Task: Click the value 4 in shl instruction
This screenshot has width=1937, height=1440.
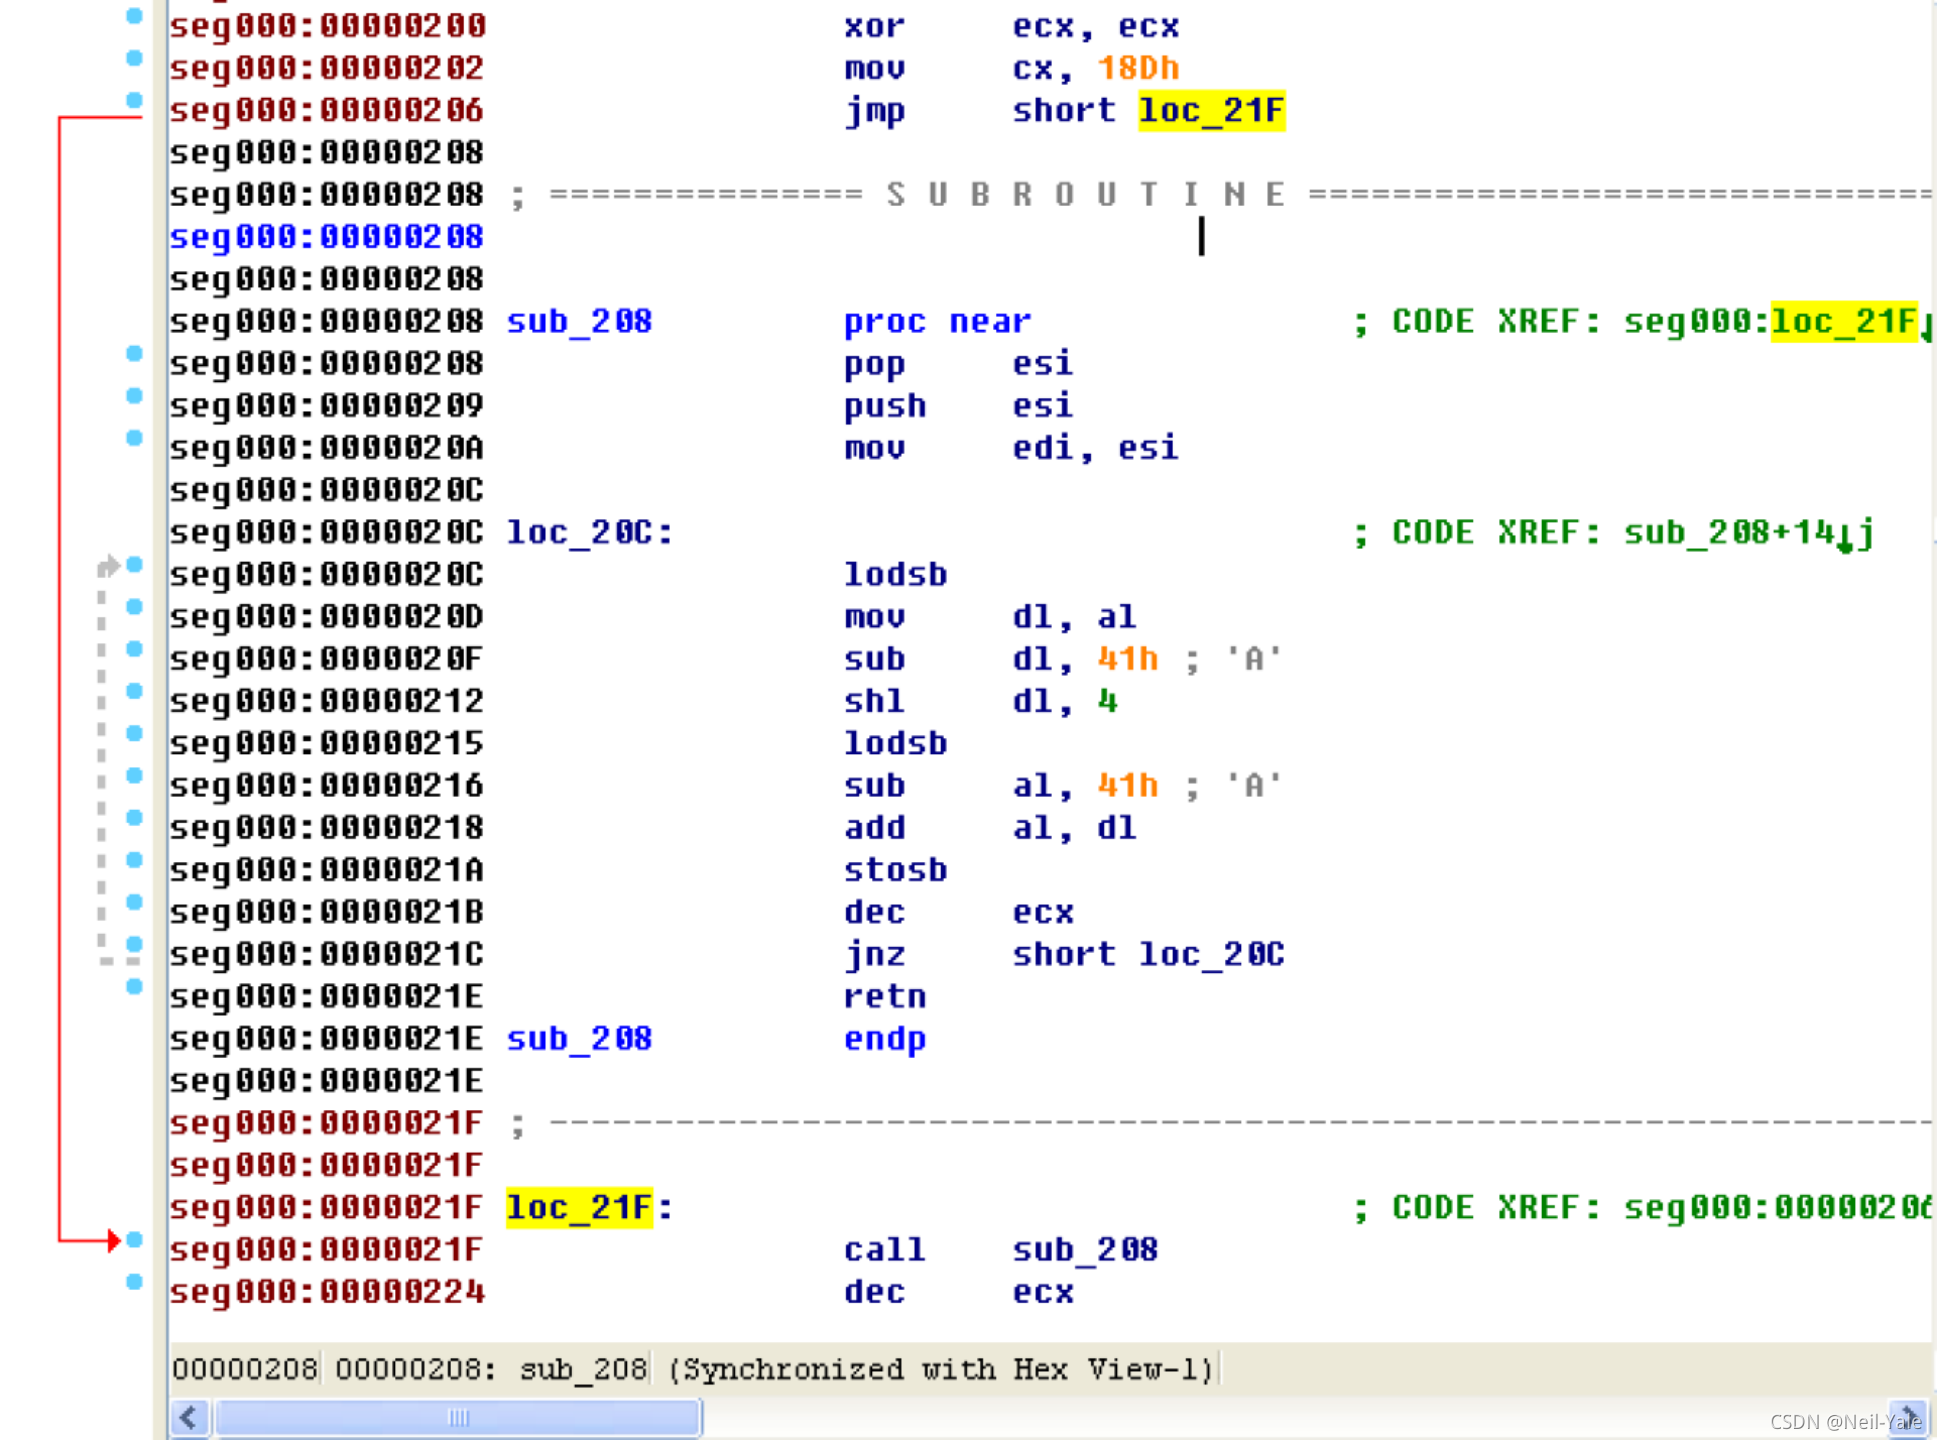Action: [x=1106, y=701]
